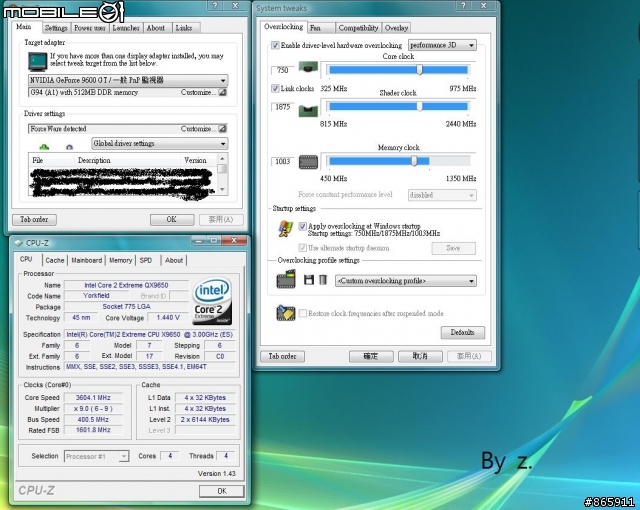Open the Power user tab

90,28
